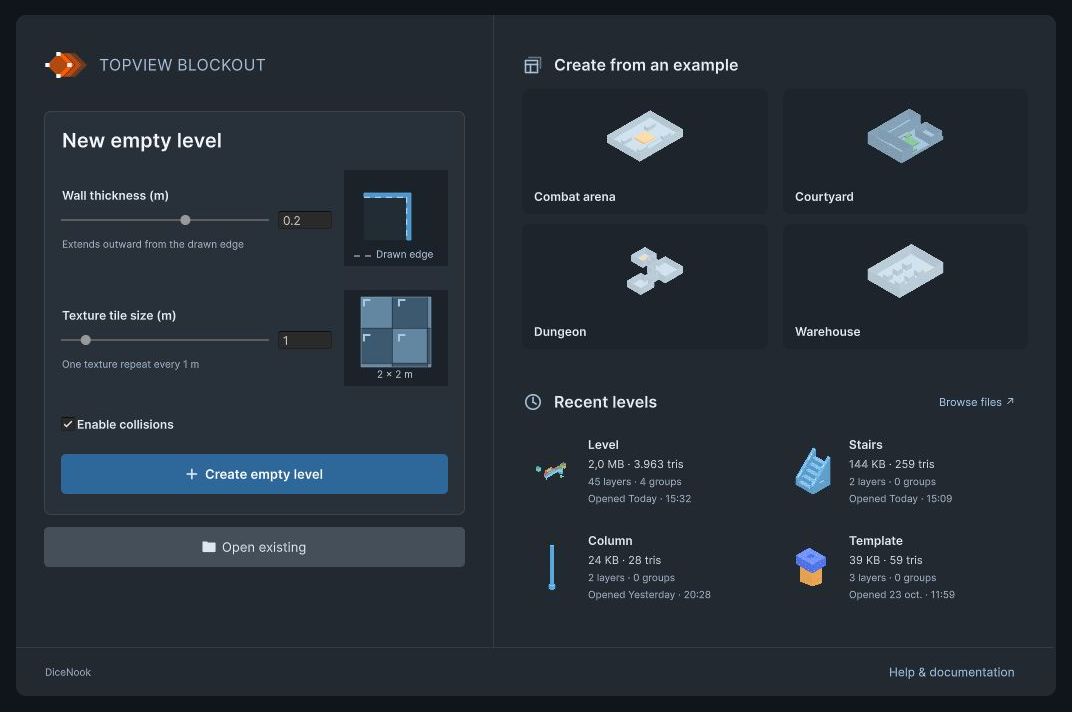This screenshot has height=712, width=1072.
Task: Click the '24 KB · 28 tris' text
Action: coord(624,560)
